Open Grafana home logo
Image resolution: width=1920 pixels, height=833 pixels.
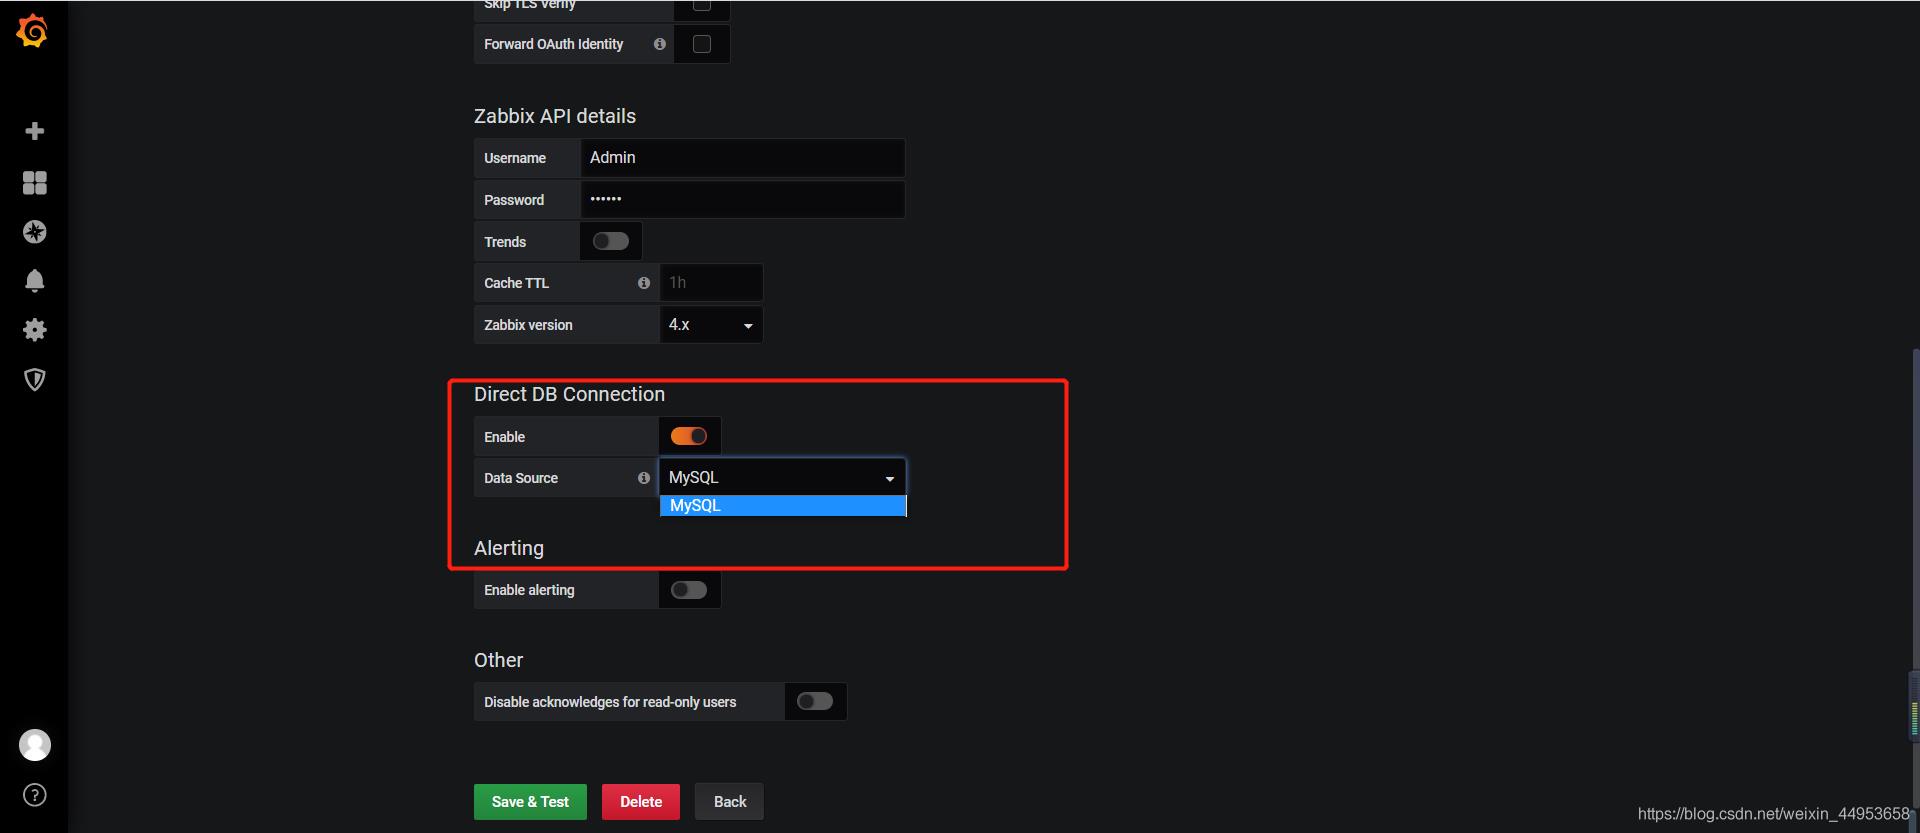[33, 31]
